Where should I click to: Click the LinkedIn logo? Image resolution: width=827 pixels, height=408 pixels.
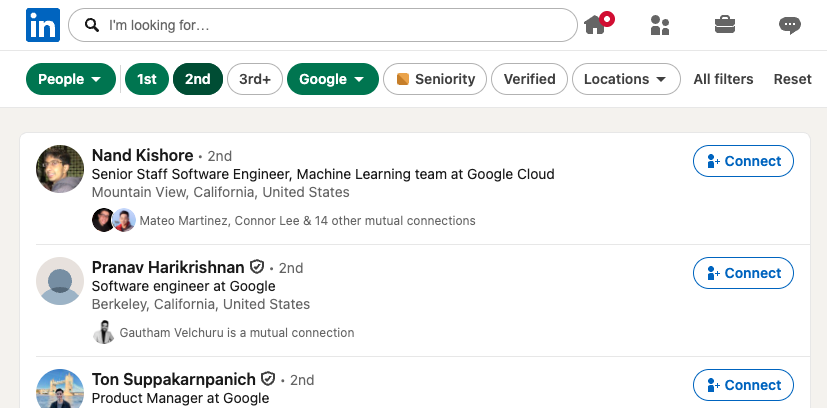tap(43, 25)
